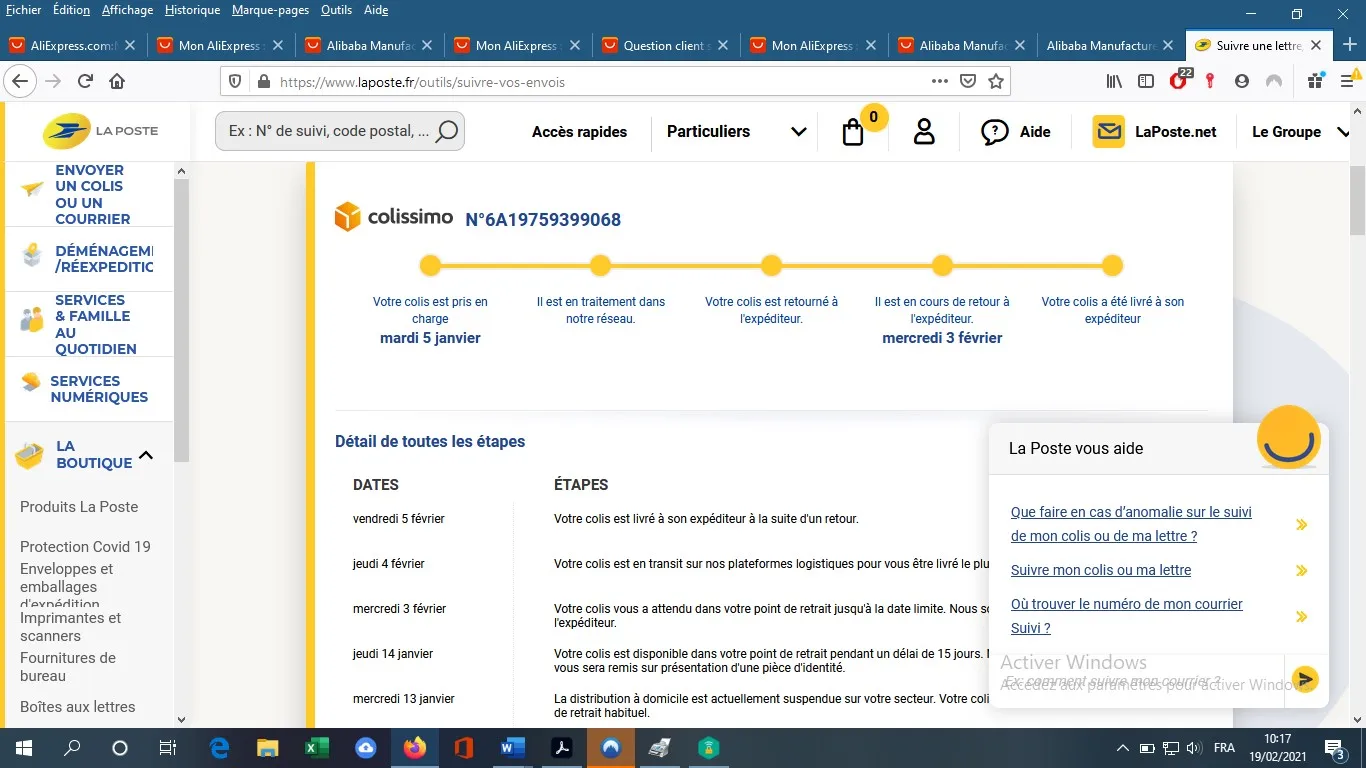Open 'Où trouver le numéro de mon courrier' link
The image size is (1366, 768).
pos(1127,616)
